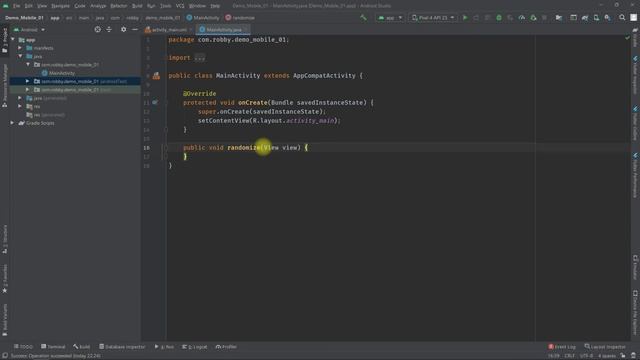Click the override gutter icon next to onCreate

pyautogui.click(x=155, y=102)
